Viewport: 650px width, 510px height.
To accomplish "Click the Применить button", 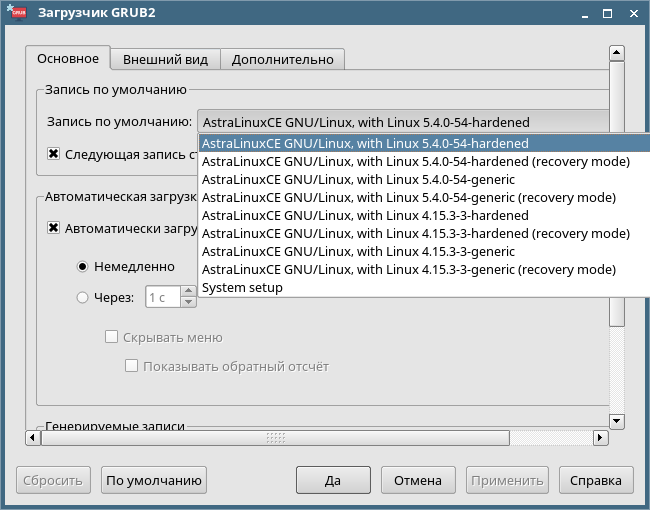I will pyautogui.click(x=507, y=480).
